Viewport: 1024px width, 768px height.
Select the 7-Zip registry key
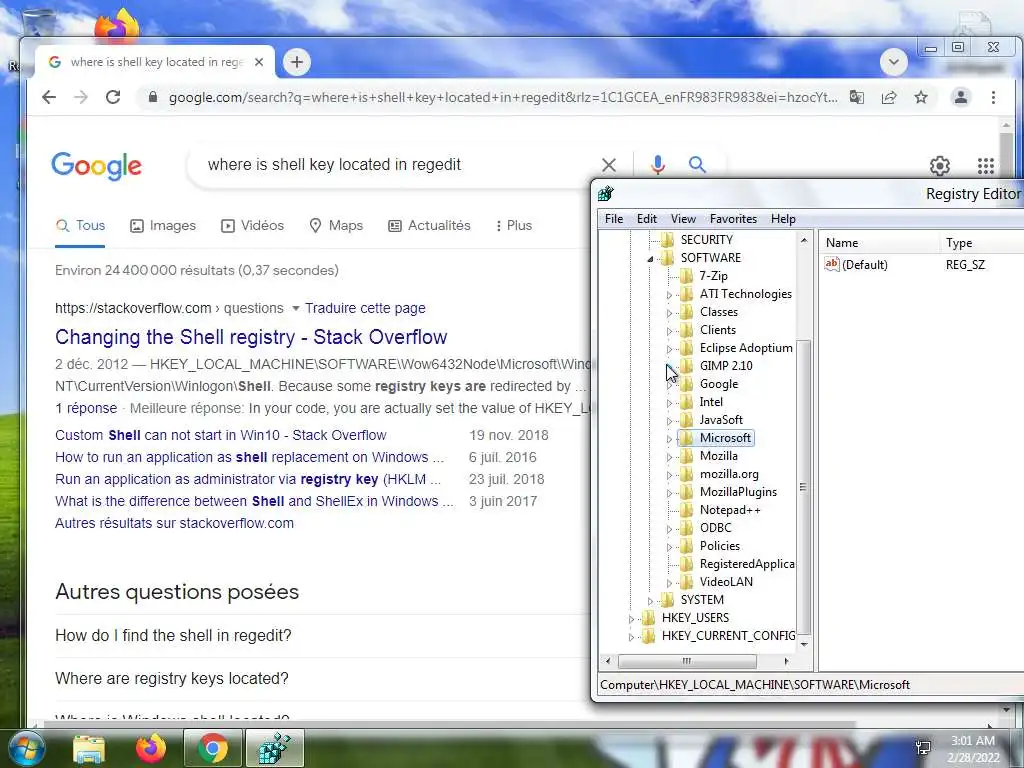click(713, 276)
